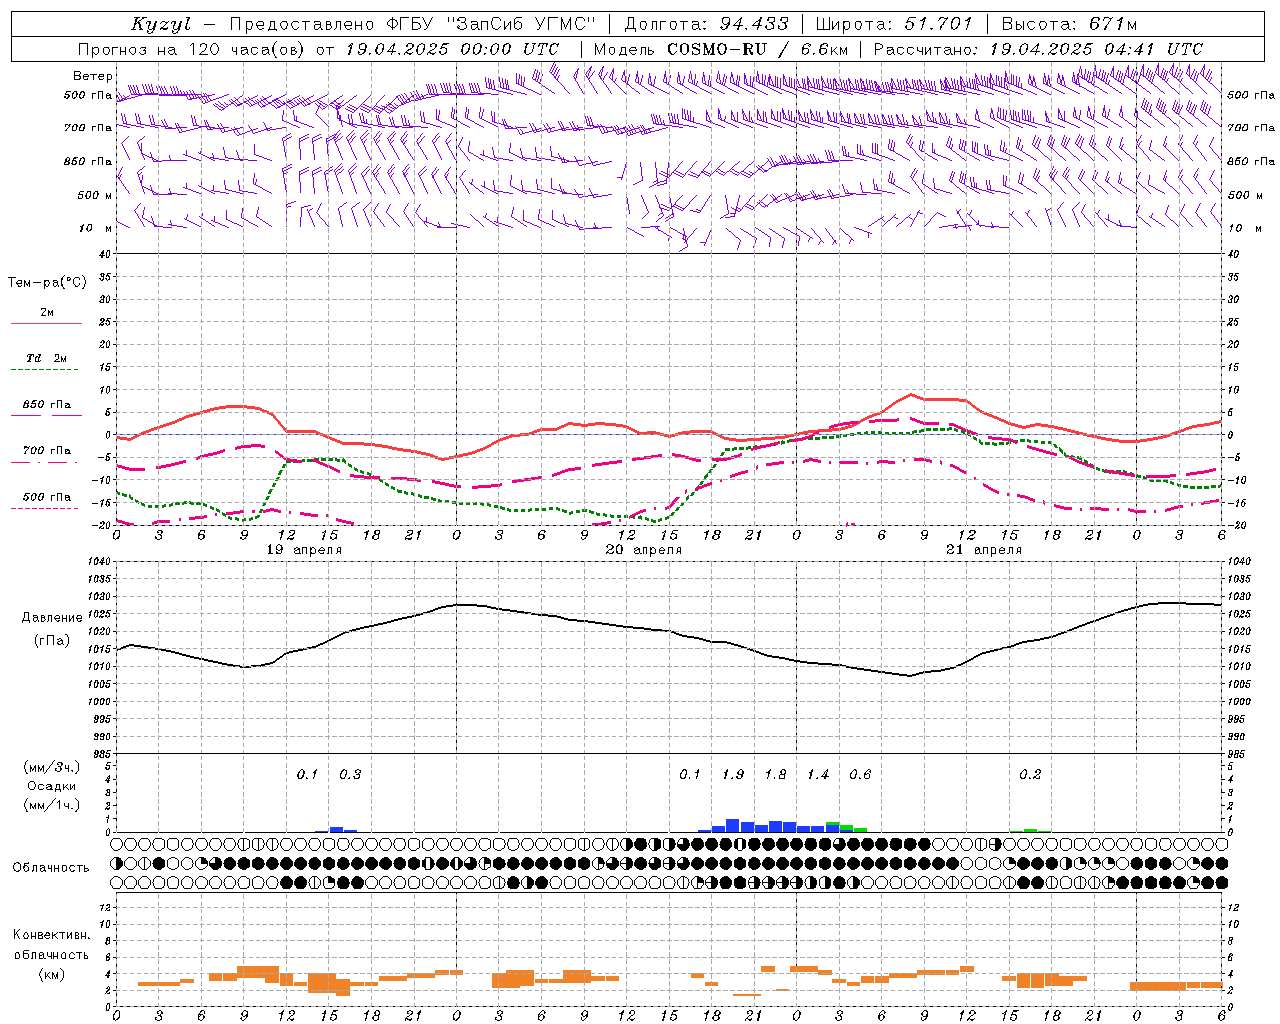Click the (мм/3ч.) precipitation unit label
The height and width of the screenshot is (1024, 1280).
click(x=52, y=767)
